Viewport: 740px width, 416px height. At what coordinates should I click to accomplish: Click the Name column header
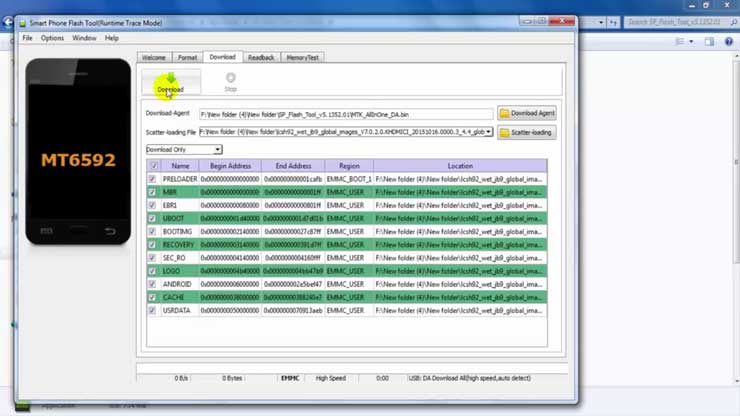click(x=180, y=166)
